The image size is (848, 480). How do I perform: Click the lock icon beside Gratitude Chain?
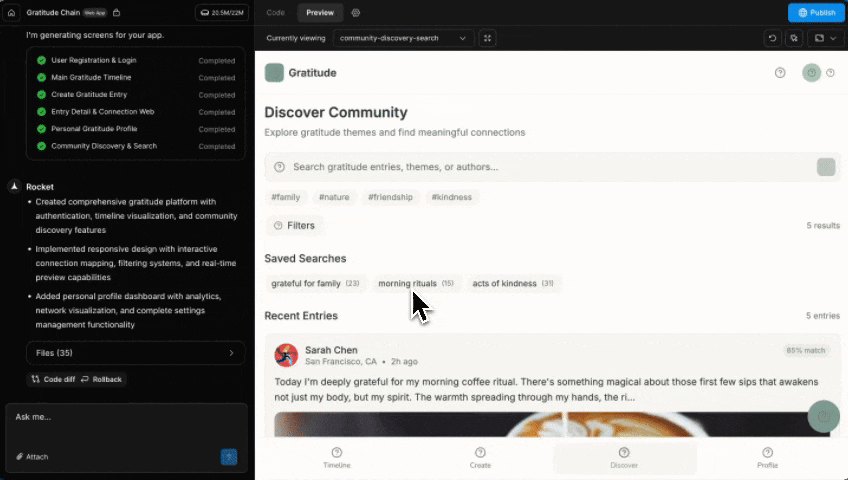(x=116, y=12)
